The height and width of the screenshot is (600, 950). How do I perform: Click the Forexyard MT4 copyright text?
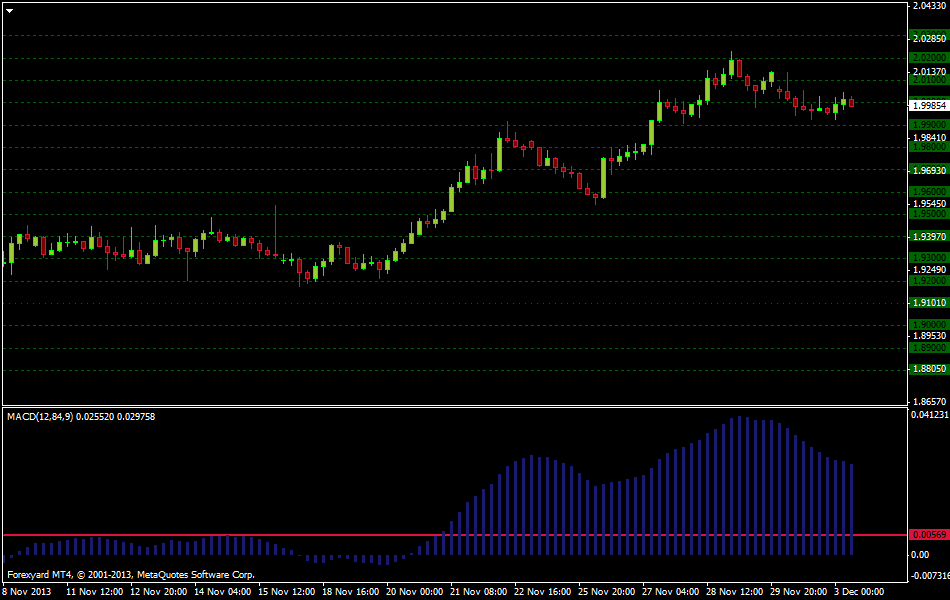[x=130, y=574]
